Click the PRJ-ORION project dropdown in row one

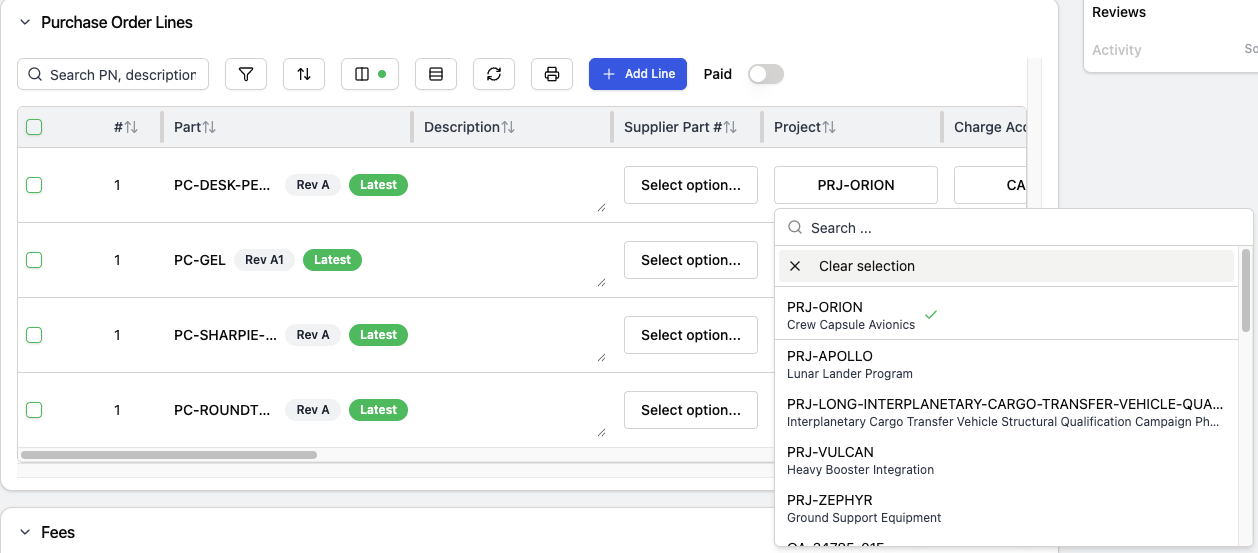(x=856, y=185)
